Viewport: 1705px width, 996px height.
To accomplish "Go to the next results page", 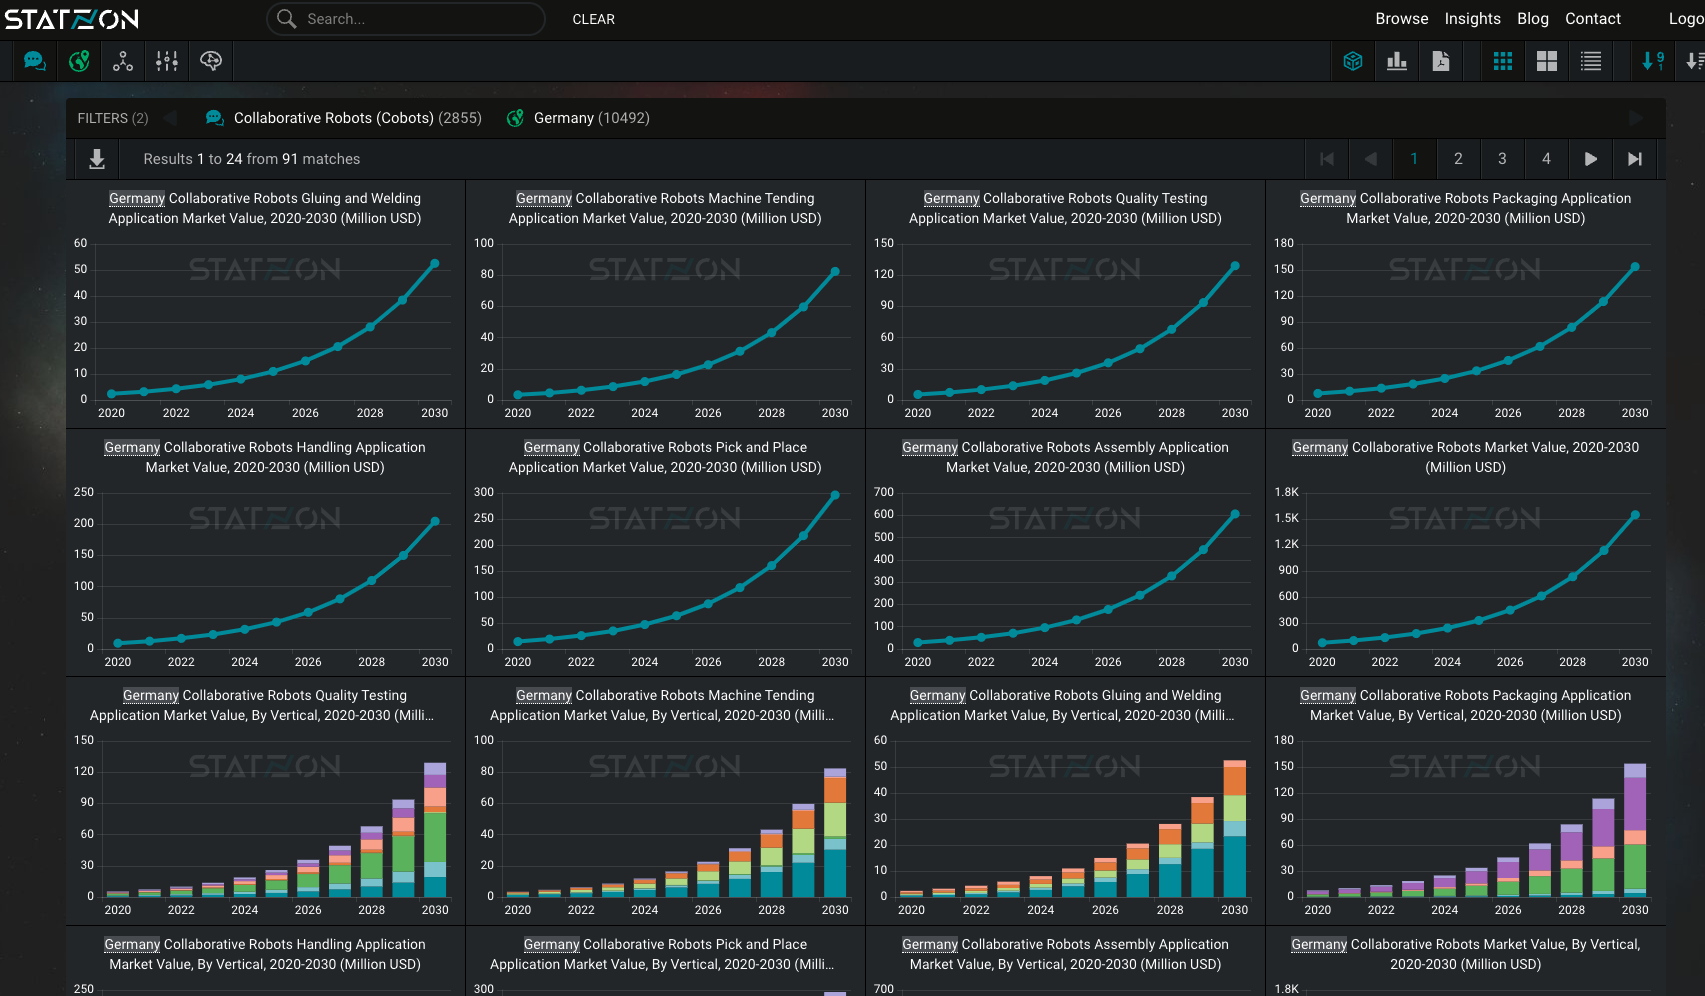I will 1591,159.
